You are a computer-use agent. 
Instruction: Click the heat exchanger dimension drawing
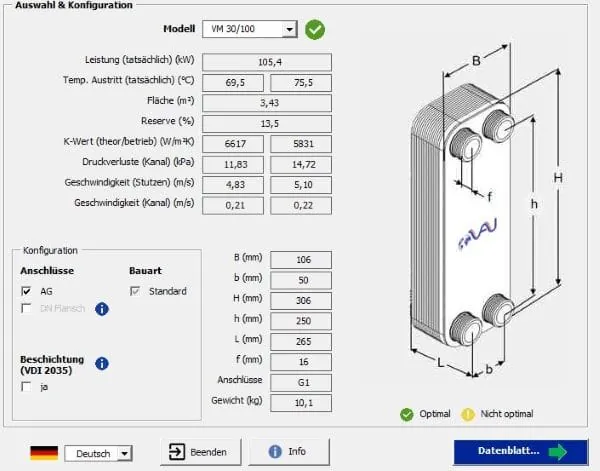(487, 211)
